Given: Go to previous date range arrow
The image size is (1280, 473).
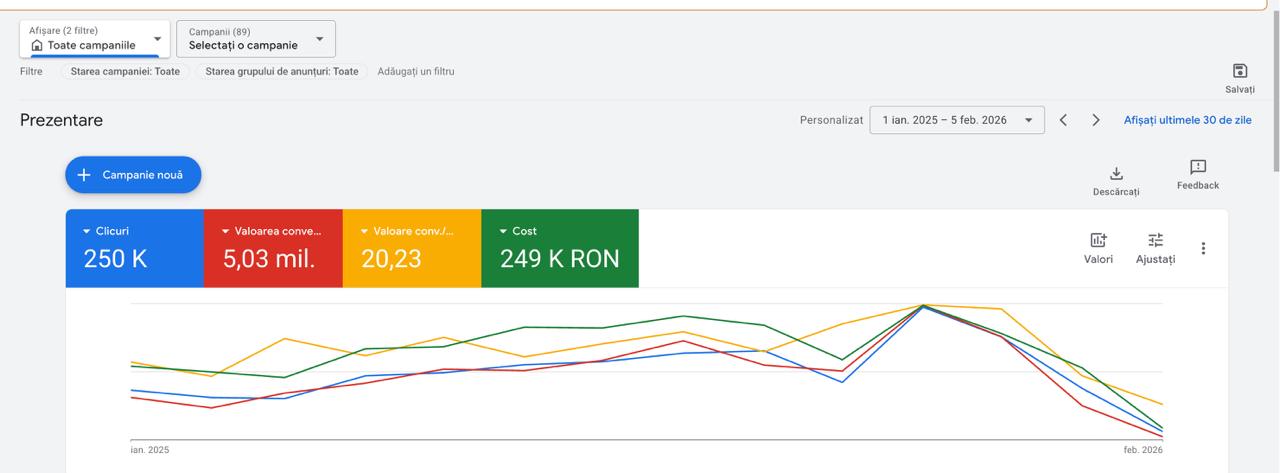Looking at the screenshot, I should [1063, 120].
